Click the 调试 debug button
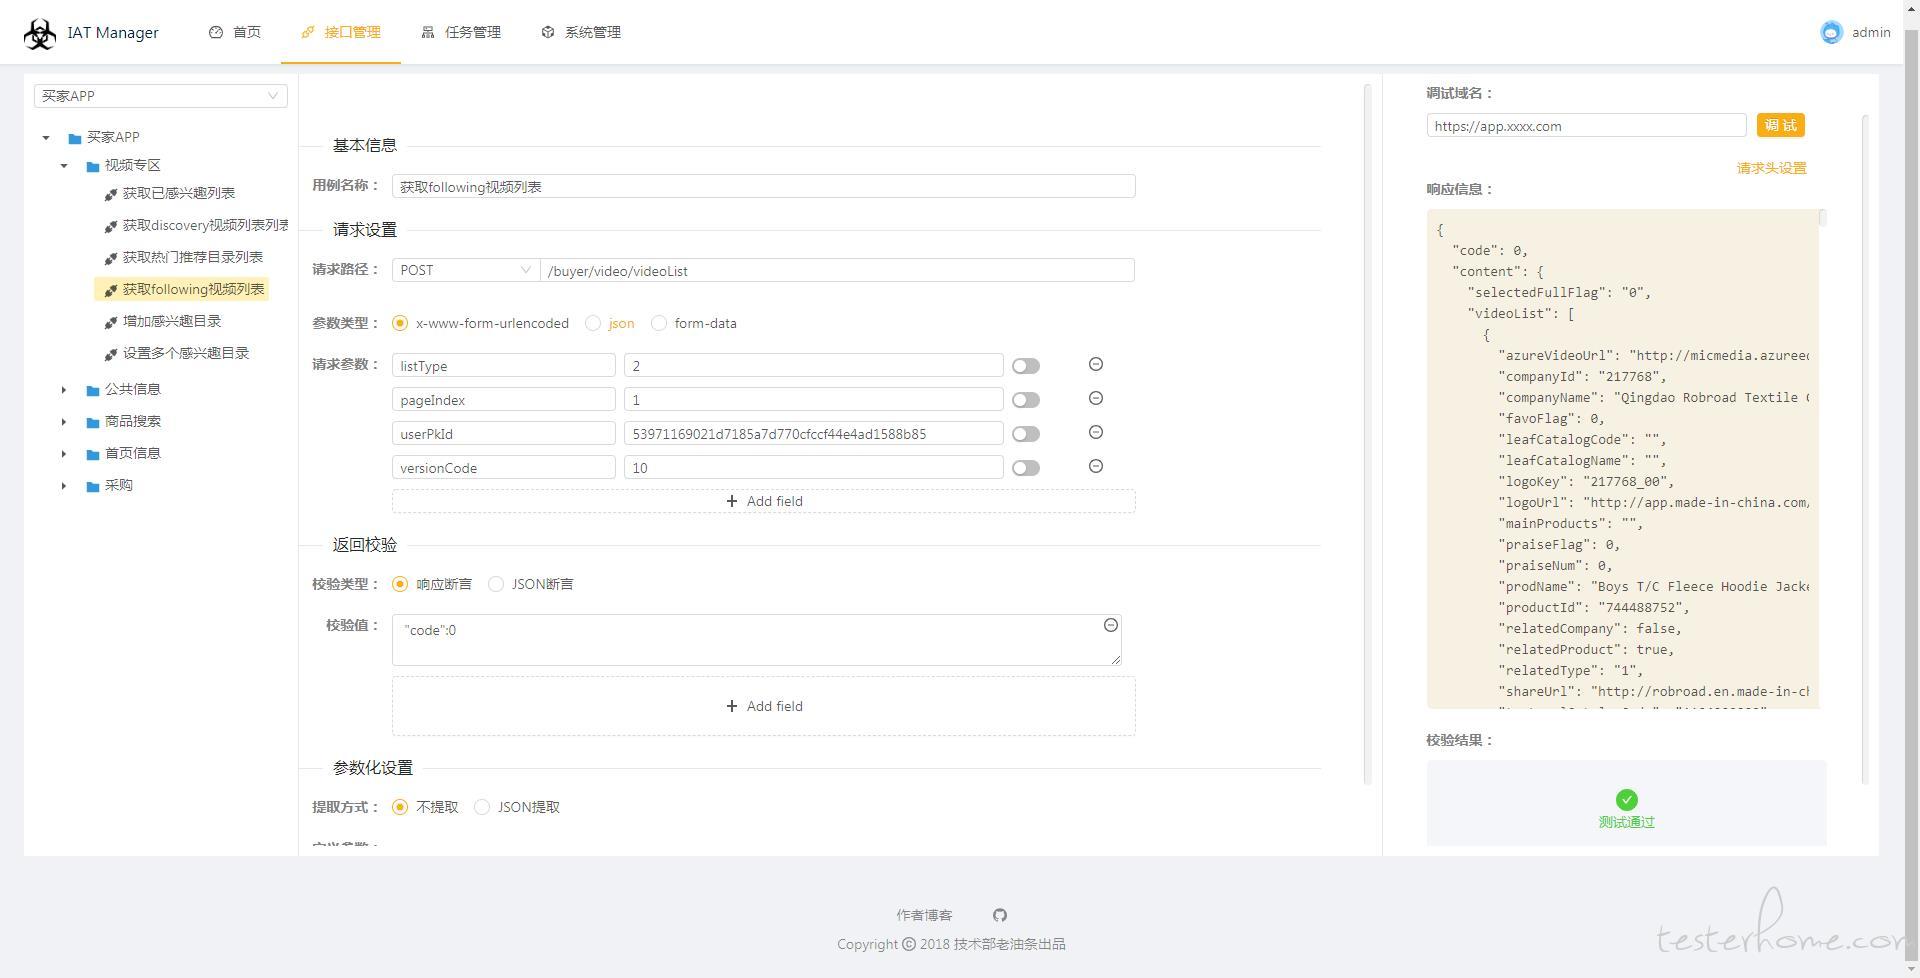The width and height of the screenshot is (1920, 978). click(1780, 125)
